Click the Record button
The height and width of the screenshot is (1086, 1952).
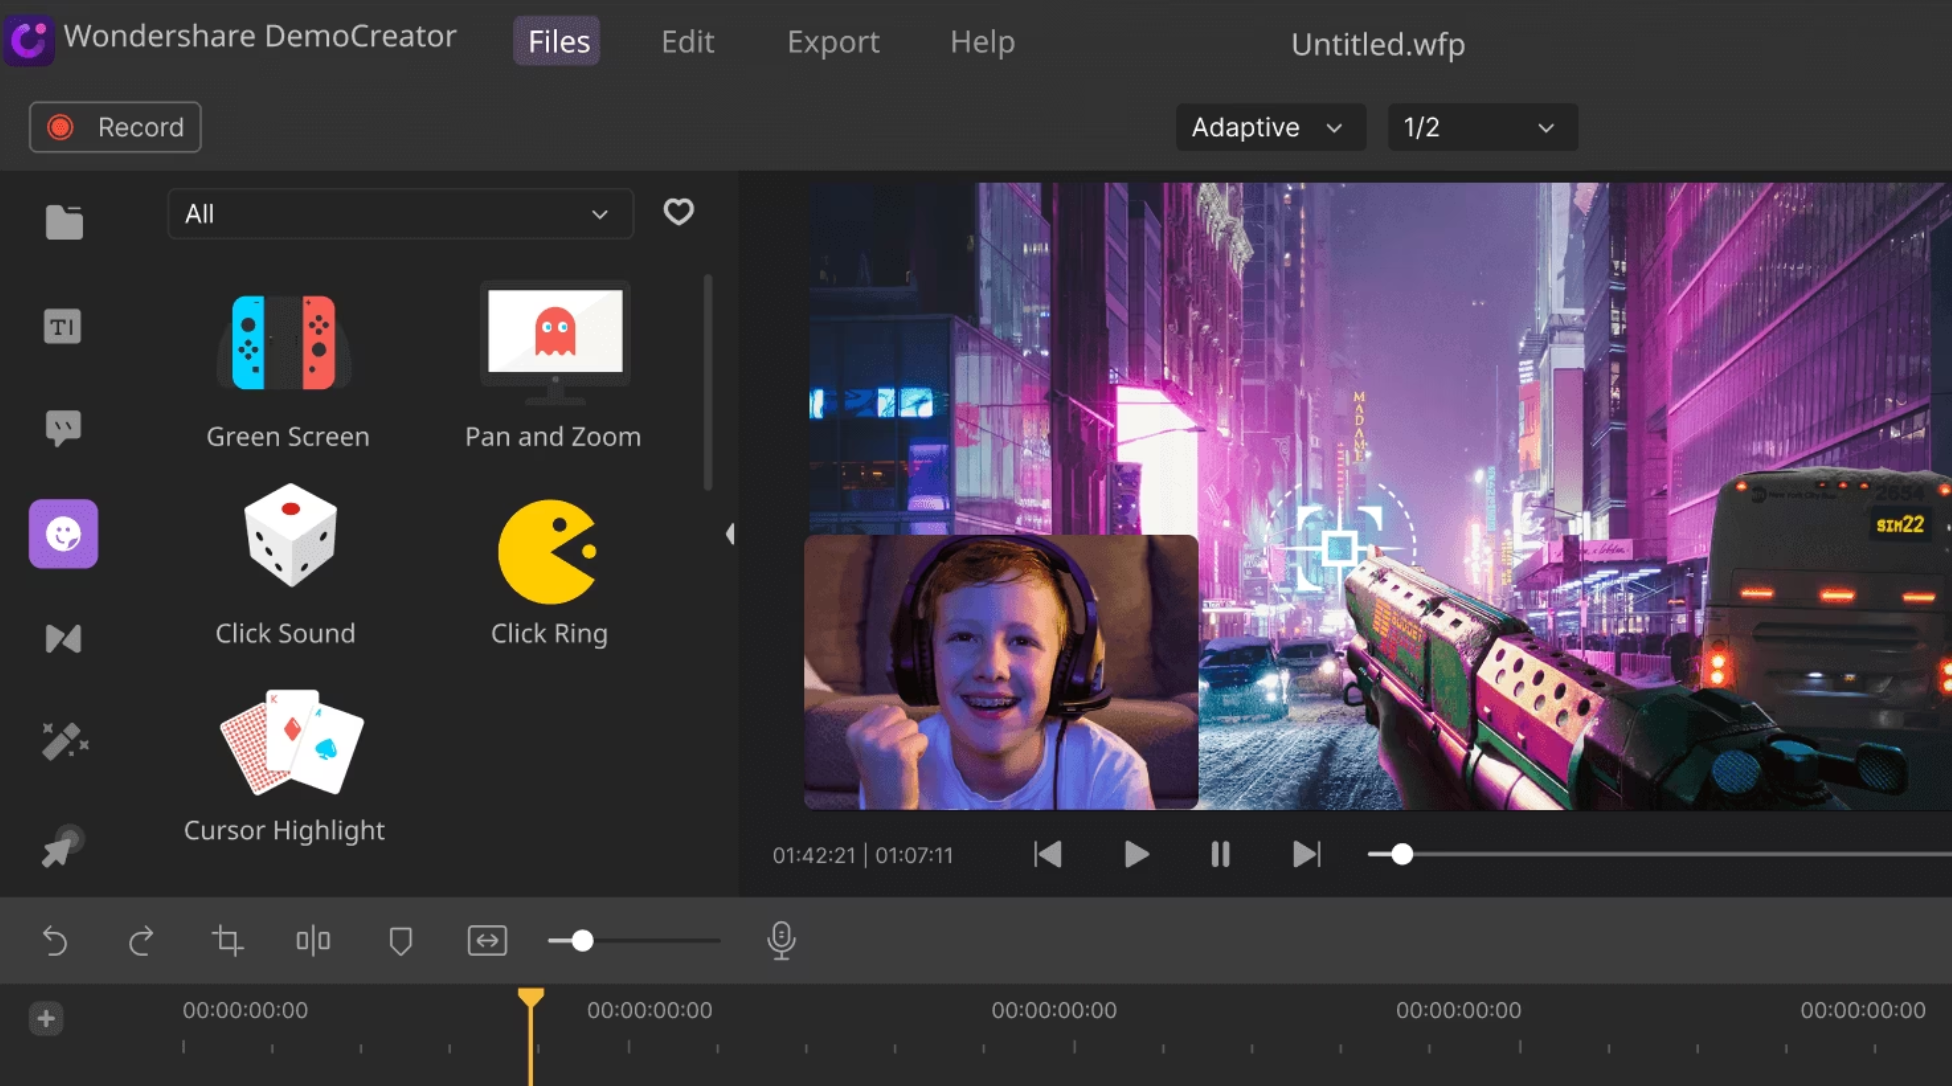(x=114, y=127)
